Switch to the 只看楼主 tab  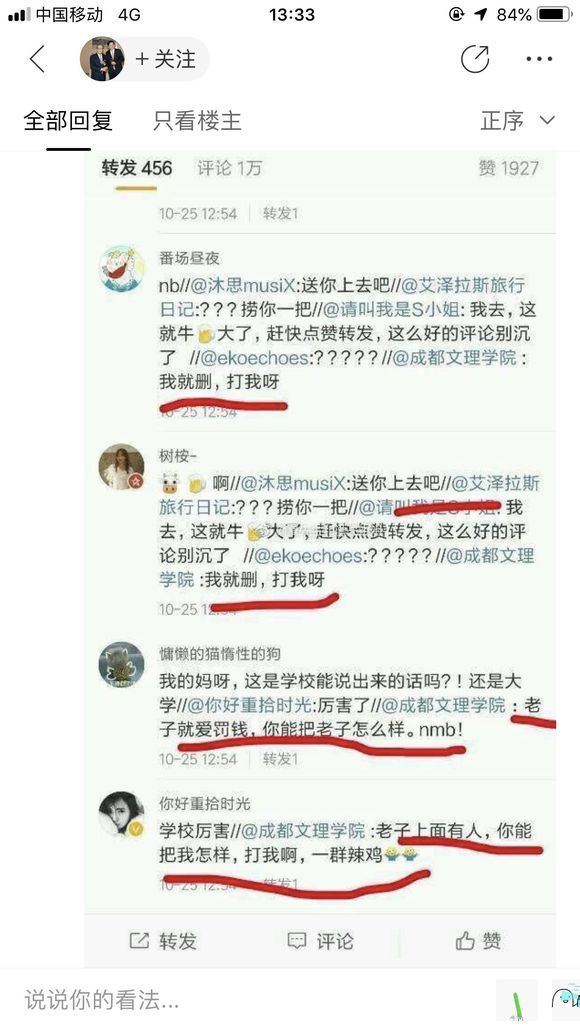197,121
